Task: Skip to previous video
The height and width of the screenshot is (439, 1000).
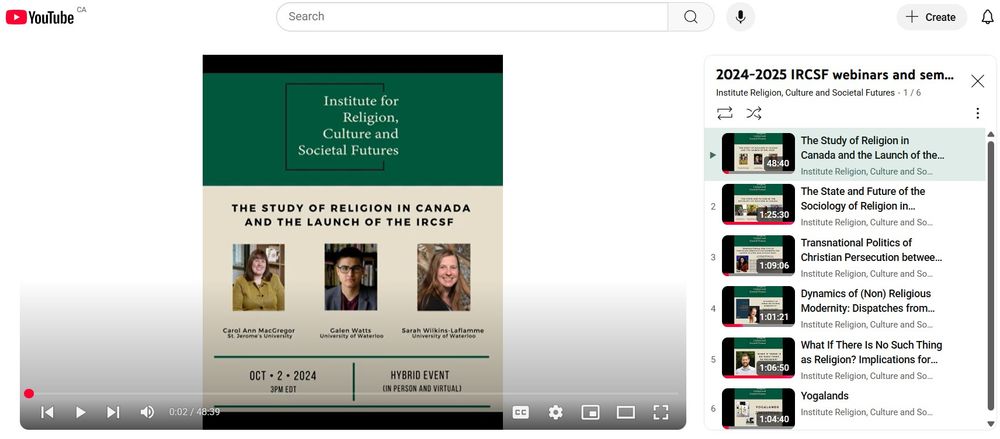Action: 47,412
